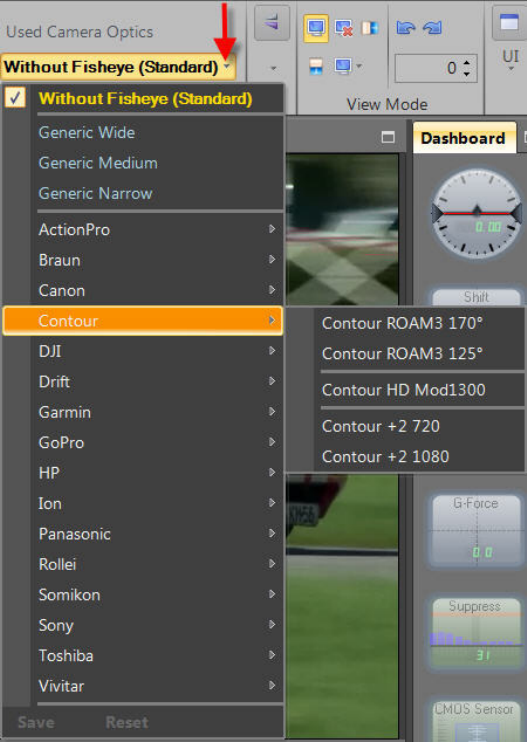Select the highlighted full monitor view icon
The height and width of the screenshot is (742, 527).
(x=316, y=27)
